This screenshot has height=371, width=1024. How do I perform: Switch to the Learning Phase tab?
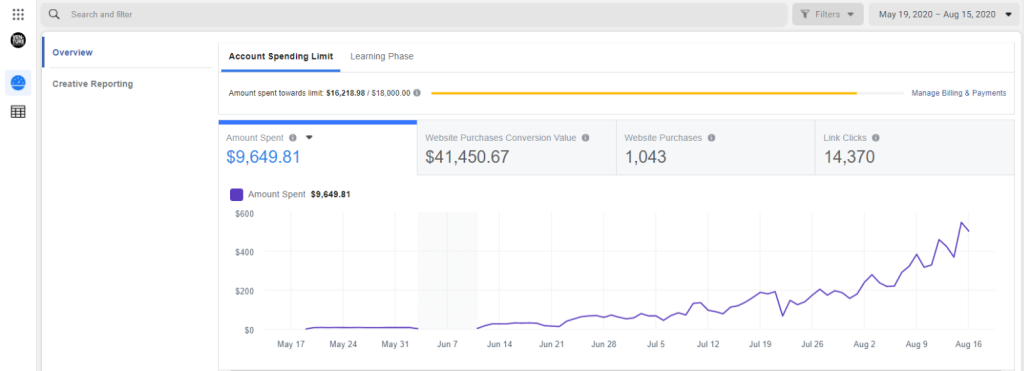pos(382,56)
